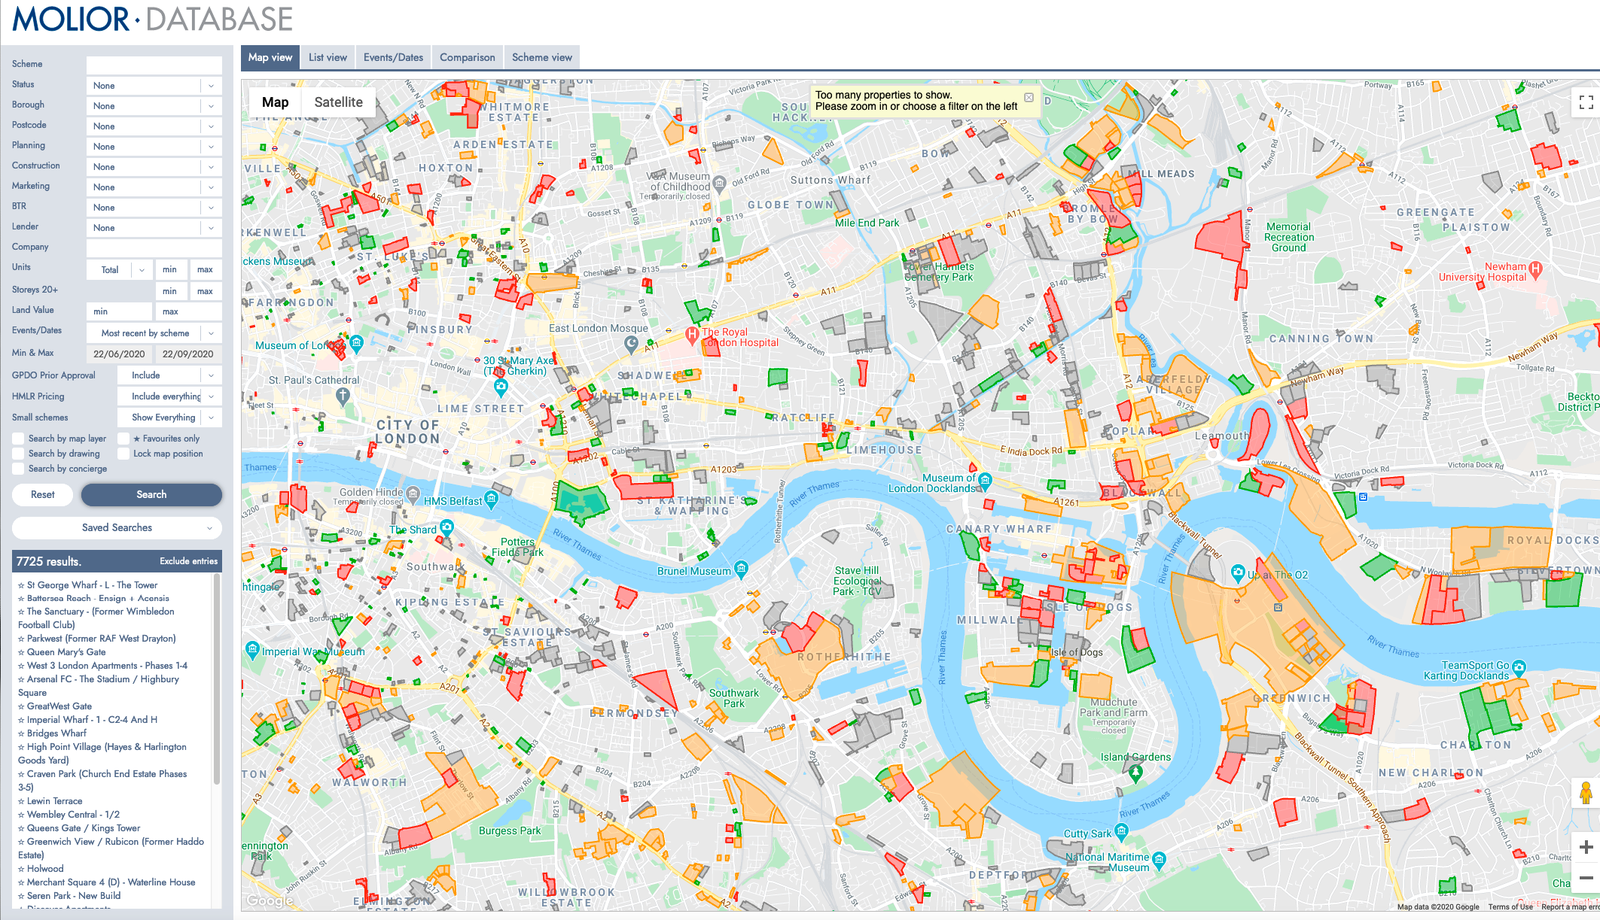Open the Lender dropdown
Viewport: 1600px width, 920px height.
154,227
